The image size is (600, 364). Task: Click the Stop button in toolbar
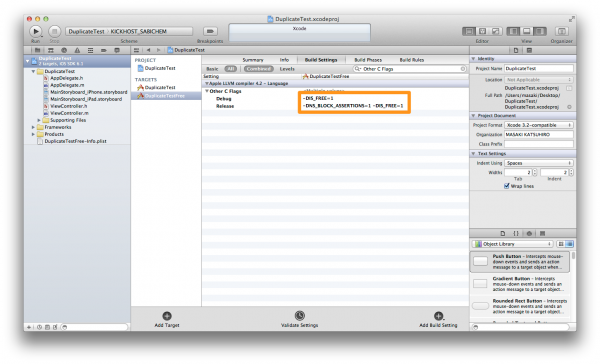click(54, 31)
